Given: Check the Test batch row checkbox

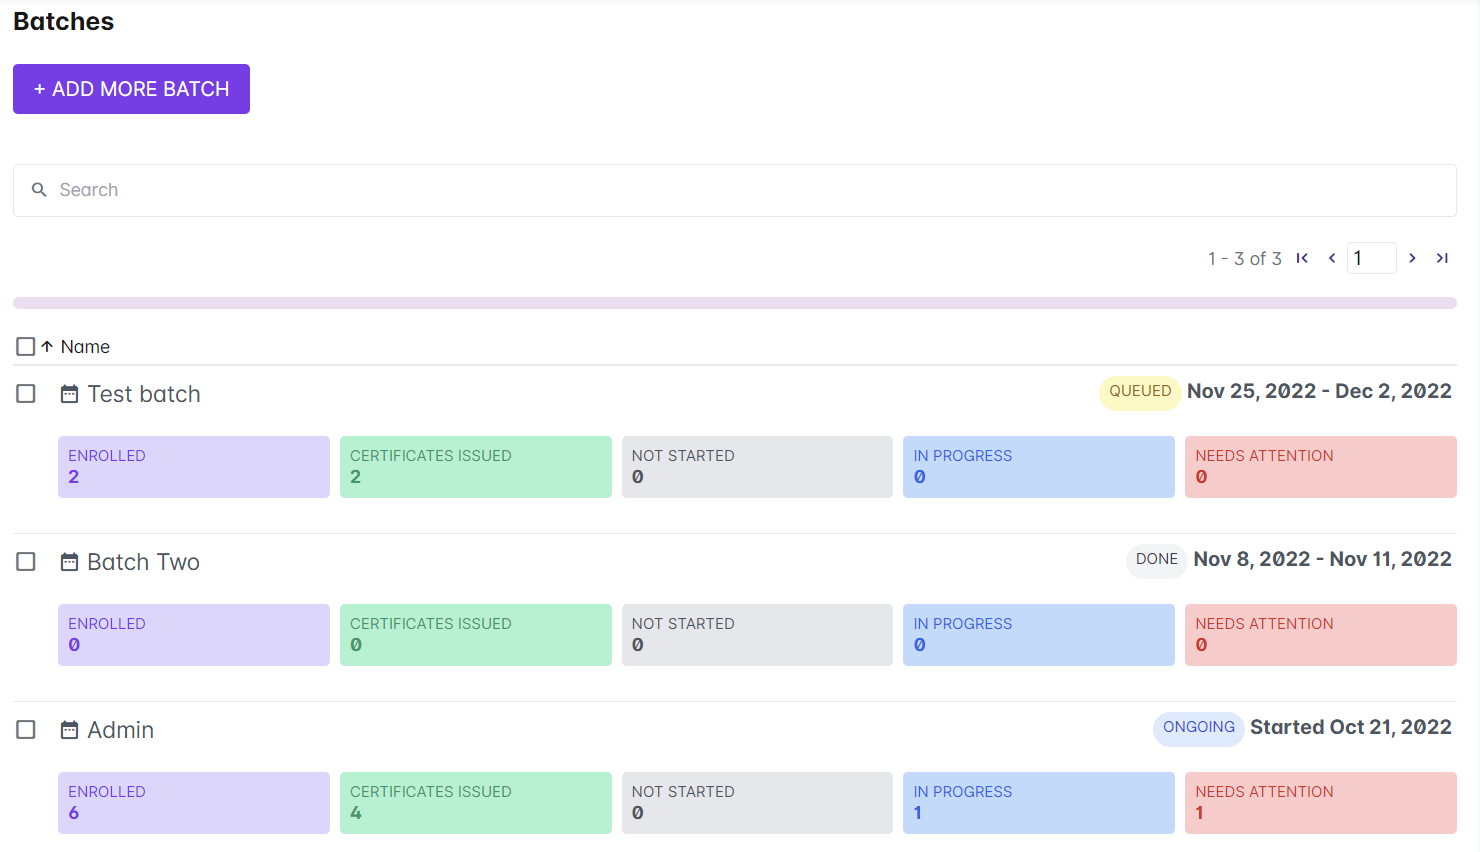Looking at the screenshot, I should (26, 394).
